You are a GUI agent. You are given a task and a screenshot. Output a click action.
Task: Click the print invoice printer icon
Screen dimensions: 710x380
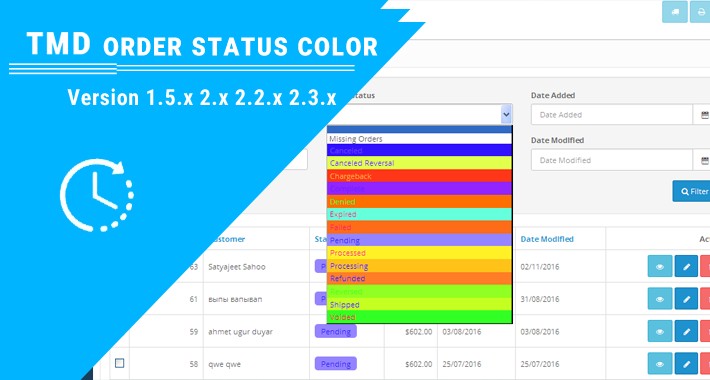click(700, 12)
